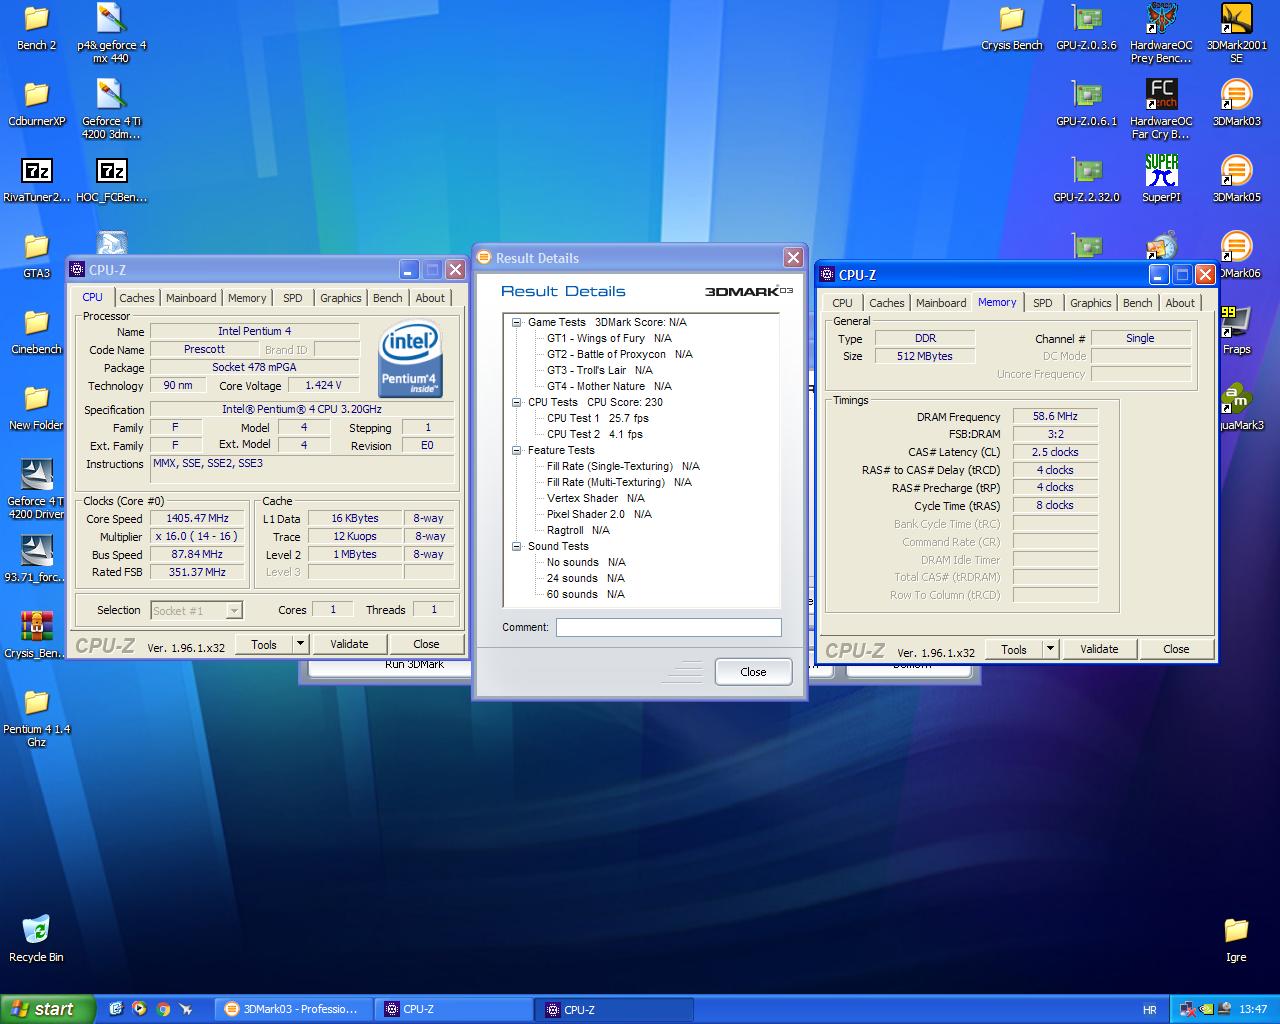Open the 3DMark05 desktop shortcut
This screenshot has width=1280, height=1024.
click(1236, 173)
